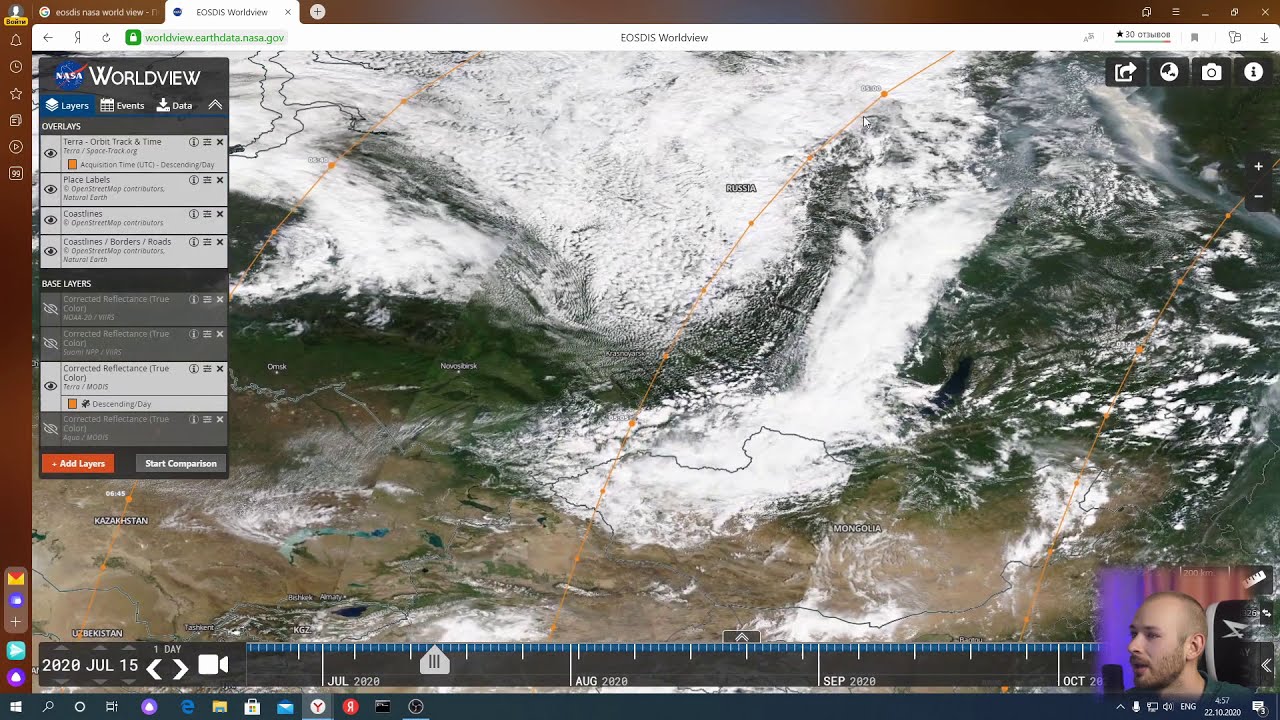Show the Suomi NPP / VIIRS reflectance layer
Image resolution: width=1280 pixels, height=720 pixels.
[50, 343]
